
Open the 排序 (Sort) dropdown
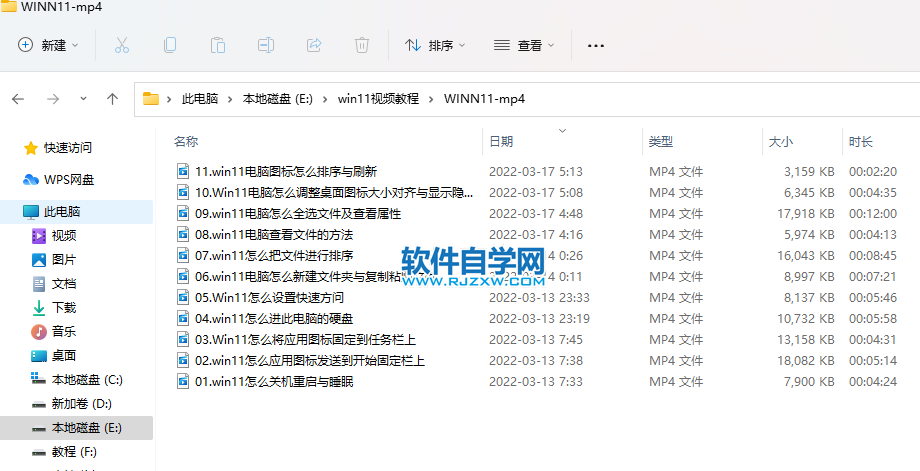(435, 45)
